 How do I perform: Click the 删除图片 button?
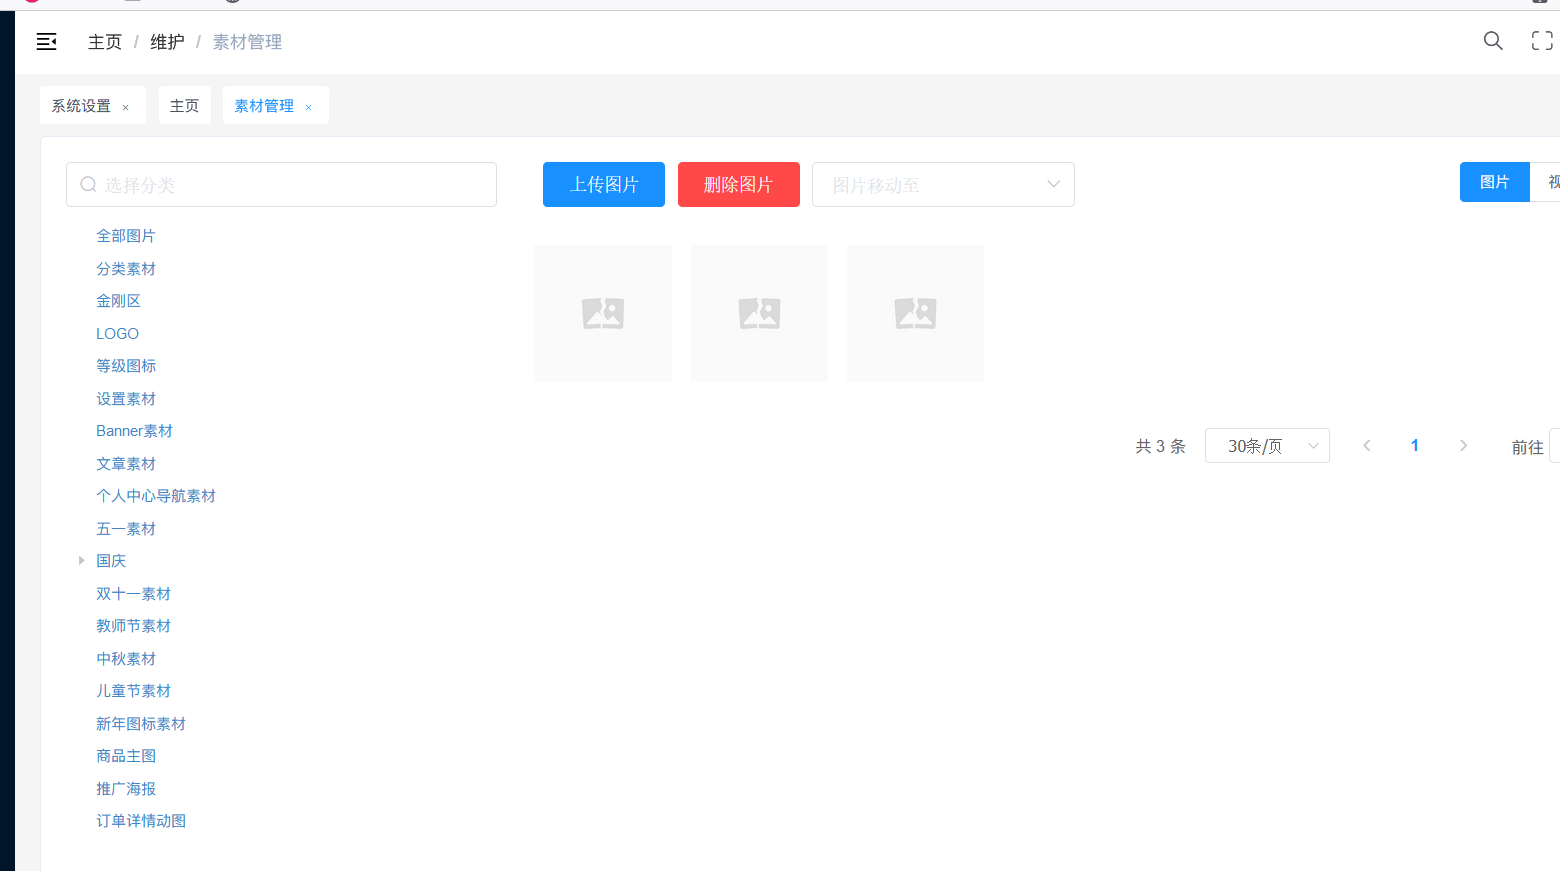tap(739, 185)
